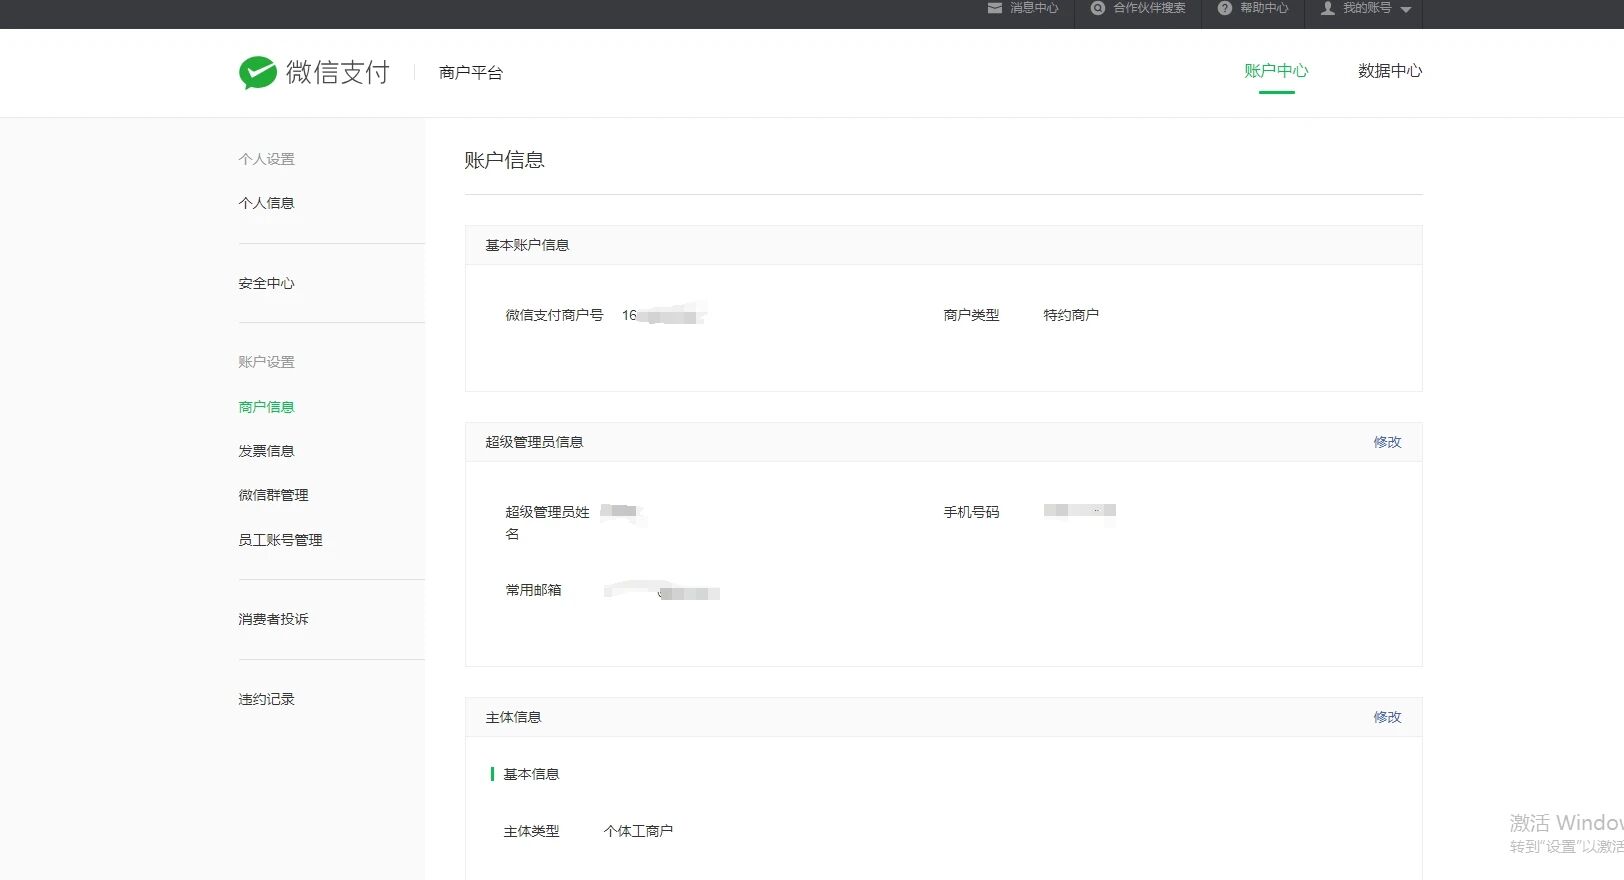Click the 商户平台 header label
The height and width of the screenshot is (880, 1624).
click(471, 73)
